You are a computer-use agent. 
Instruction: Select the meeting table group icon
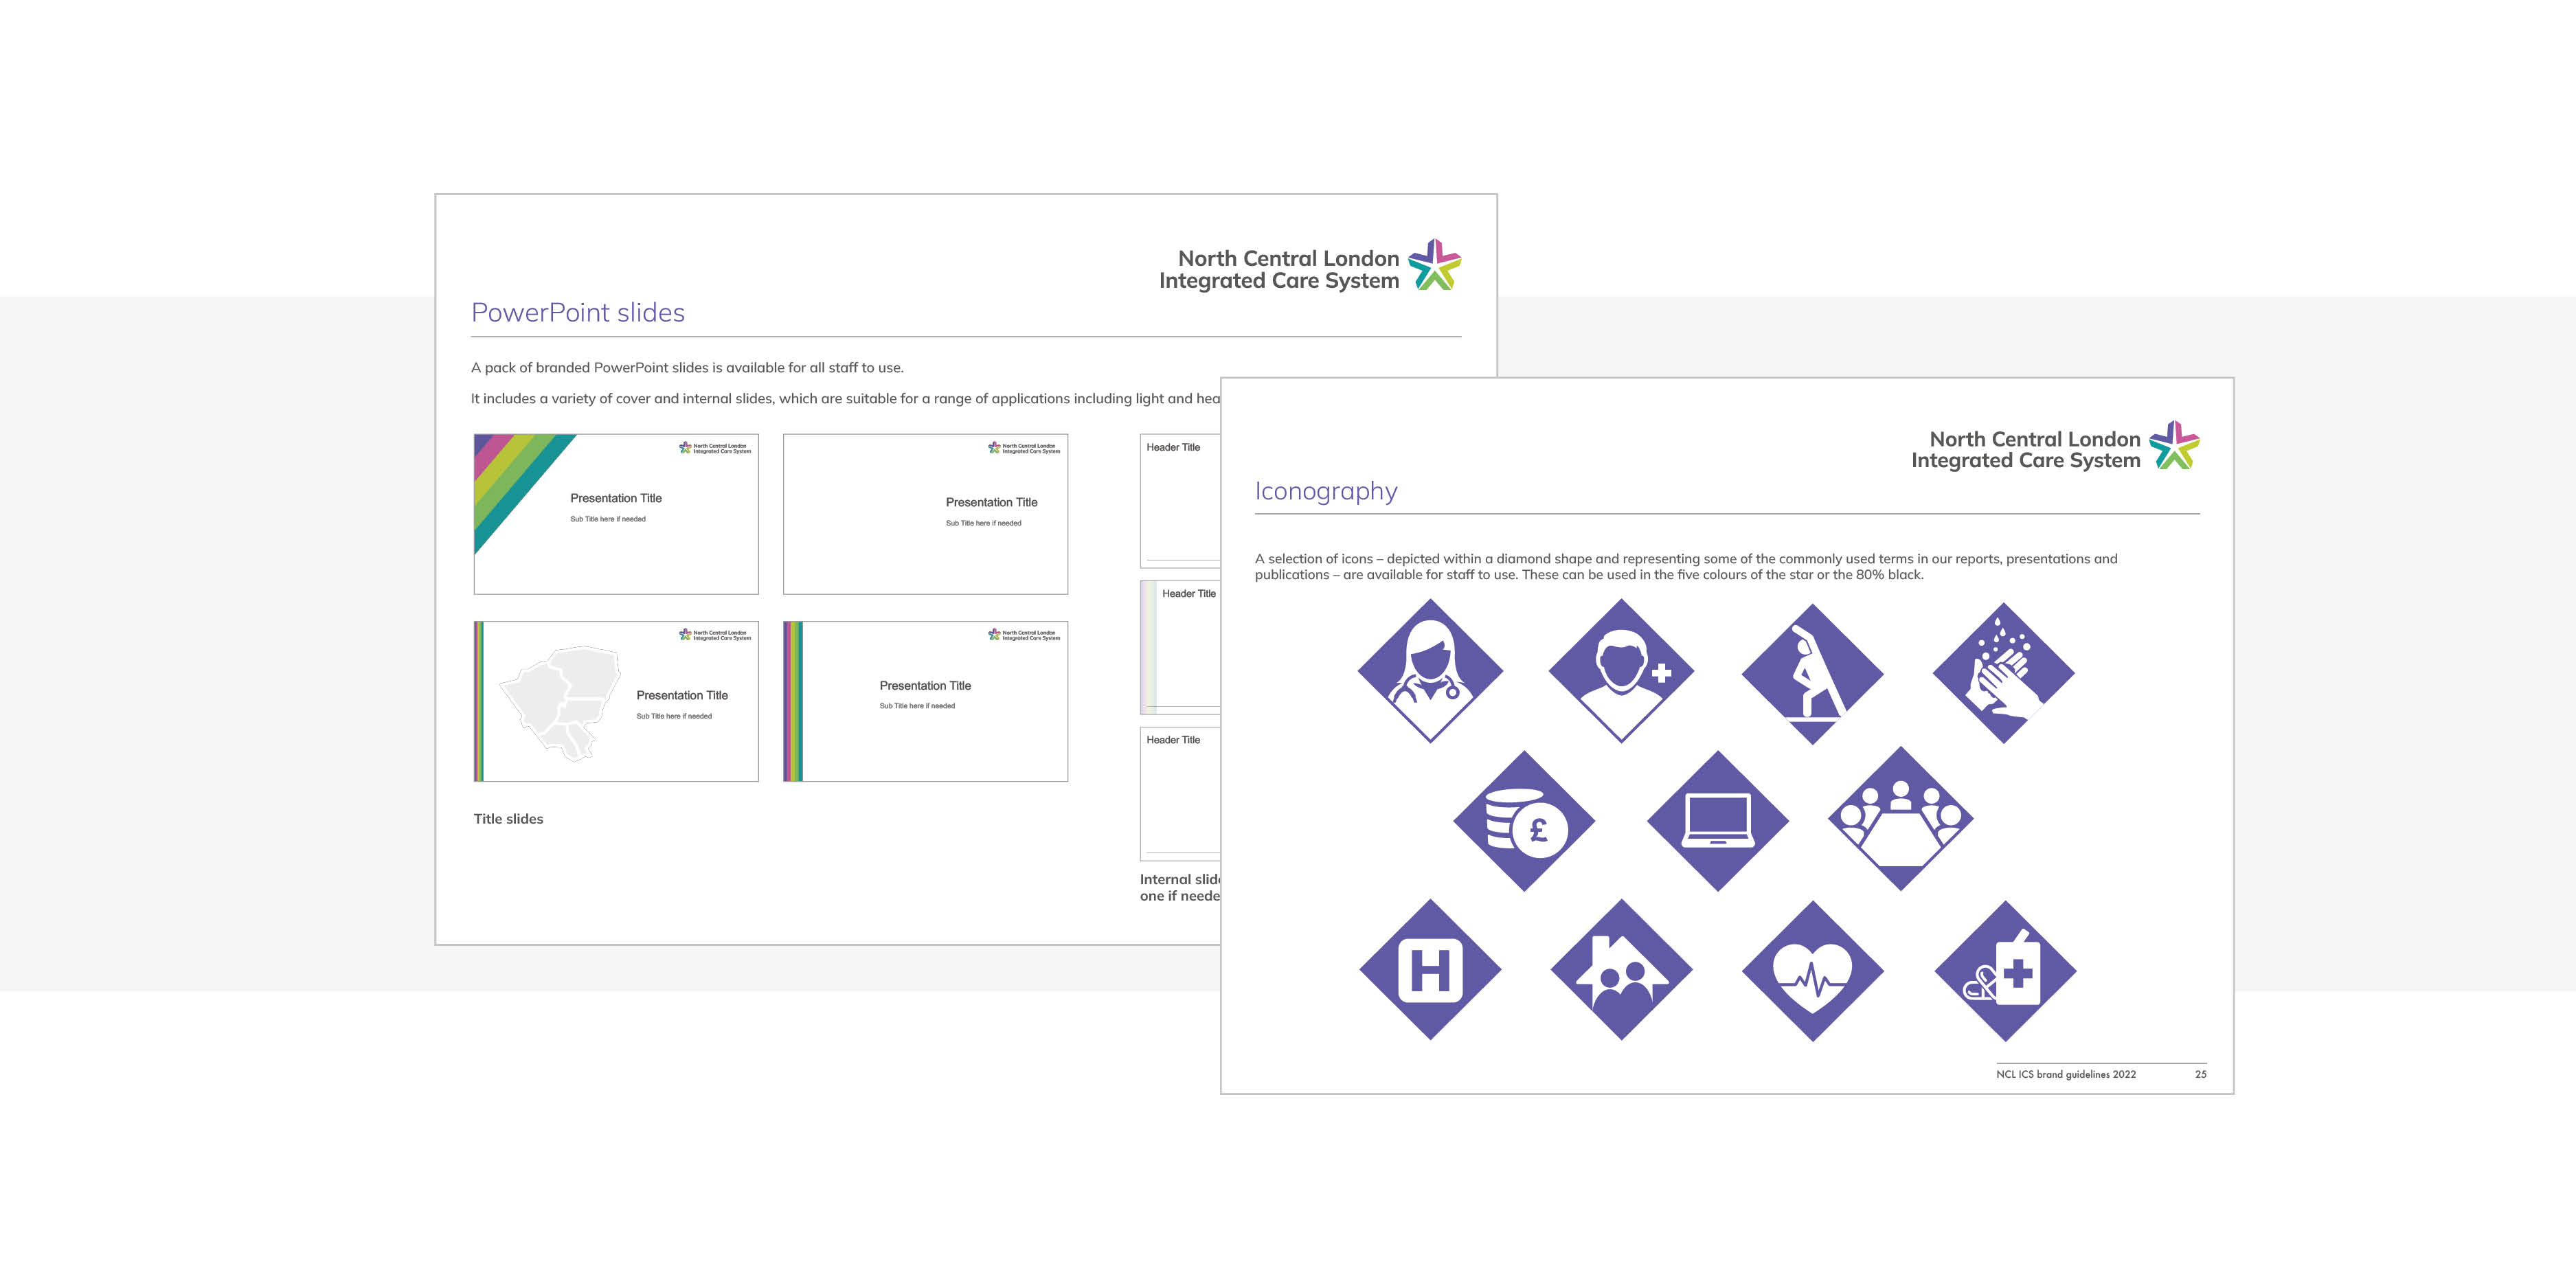[1900, 819]
